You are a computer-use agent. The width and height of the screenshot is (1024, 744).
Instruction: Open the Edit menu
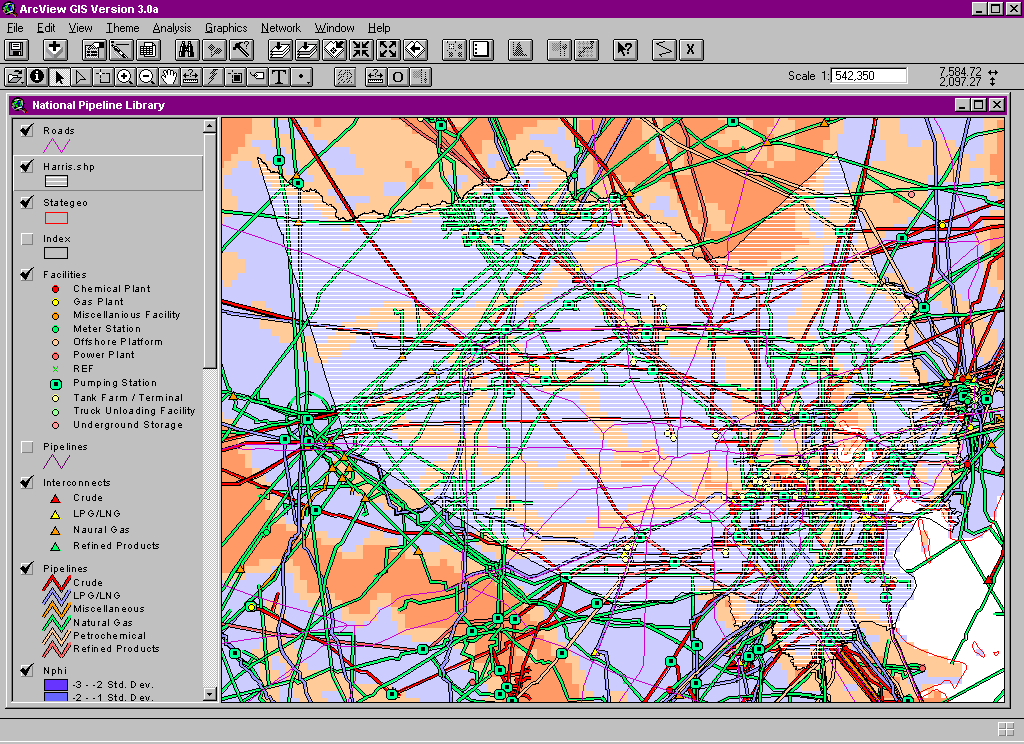click(x=46, y=28)
